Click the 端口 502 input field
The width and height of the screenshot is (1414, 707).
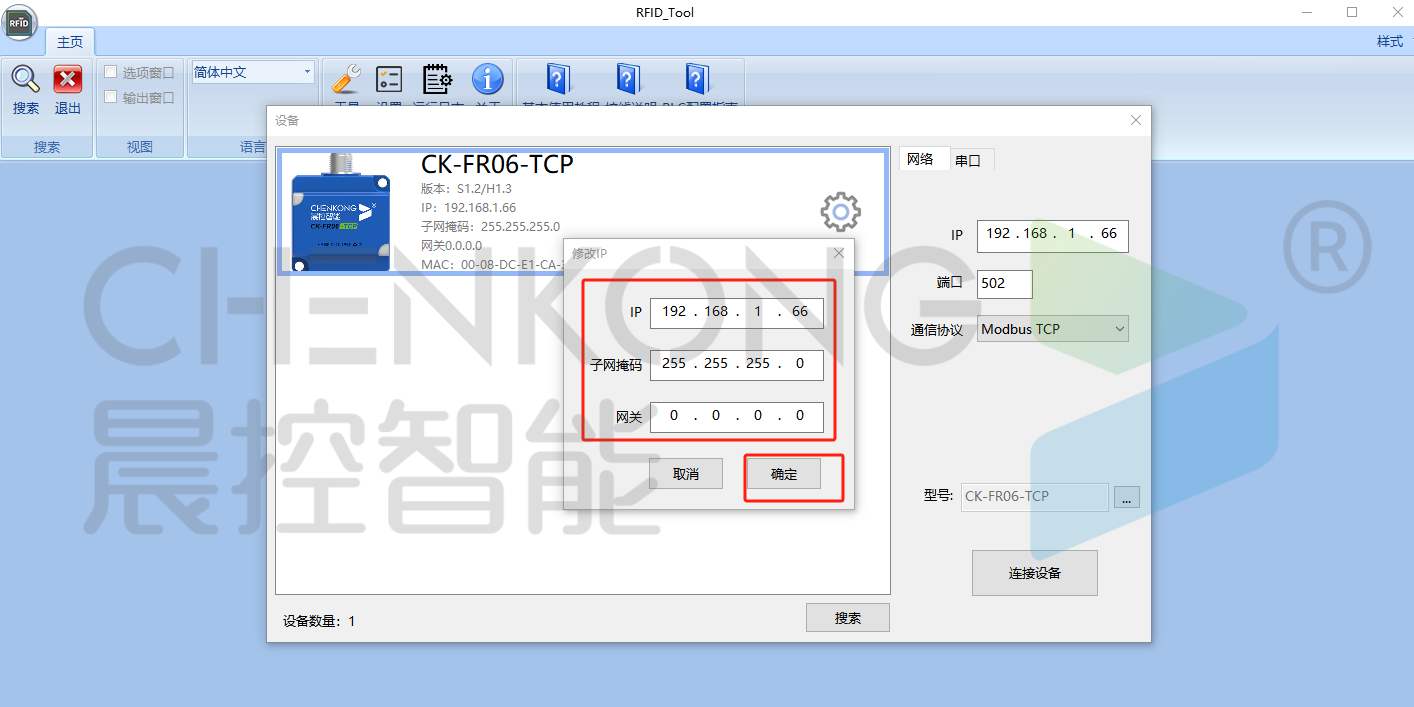1004,283
